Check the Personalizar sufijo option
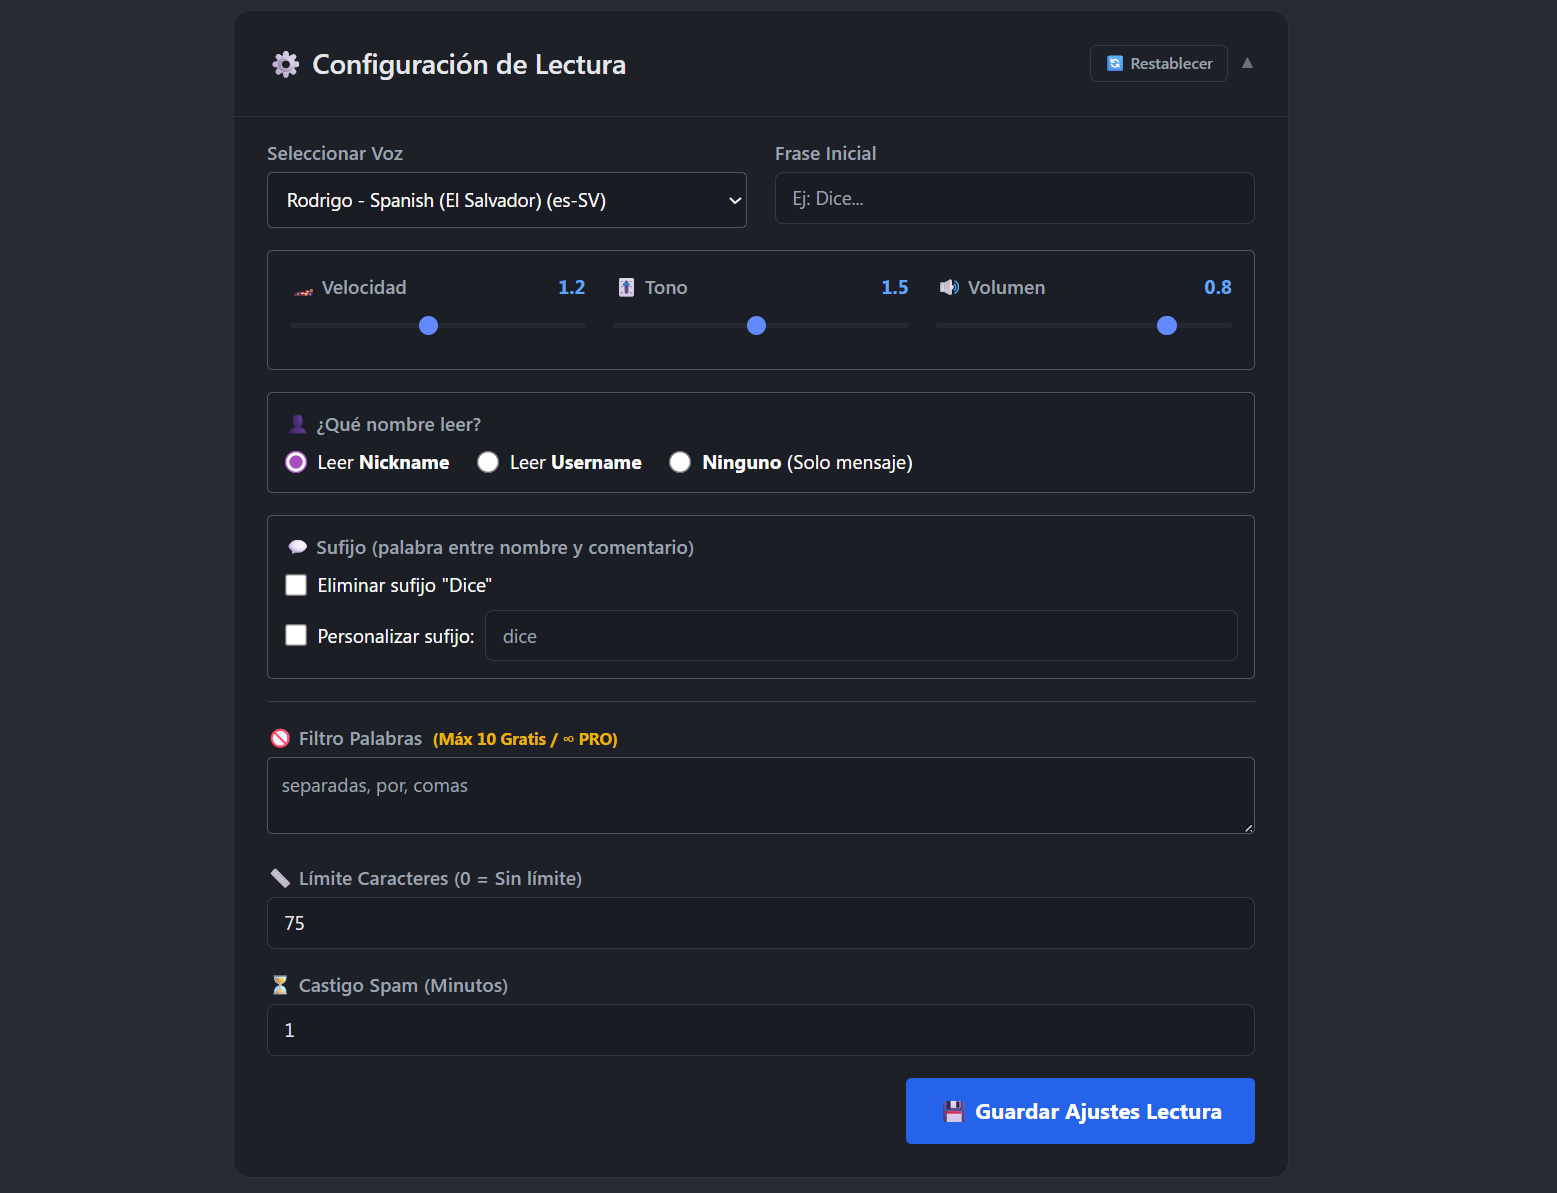Viewport: 1557px width, 1193px height. click(x=296, y=634)
